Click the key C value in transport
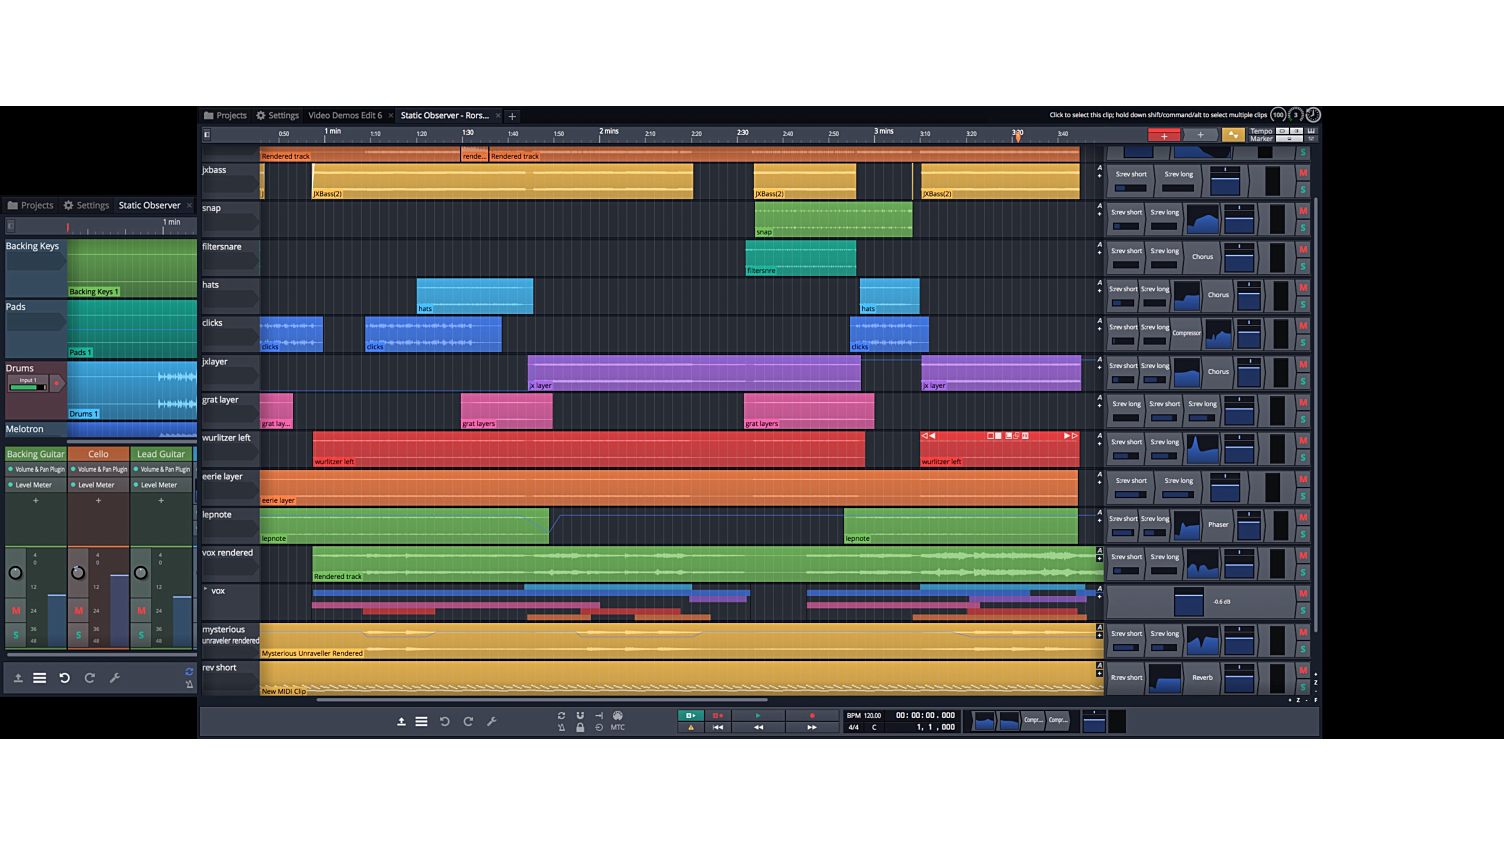This screenshot has height=846, width=1504. [x=874, y=727]
